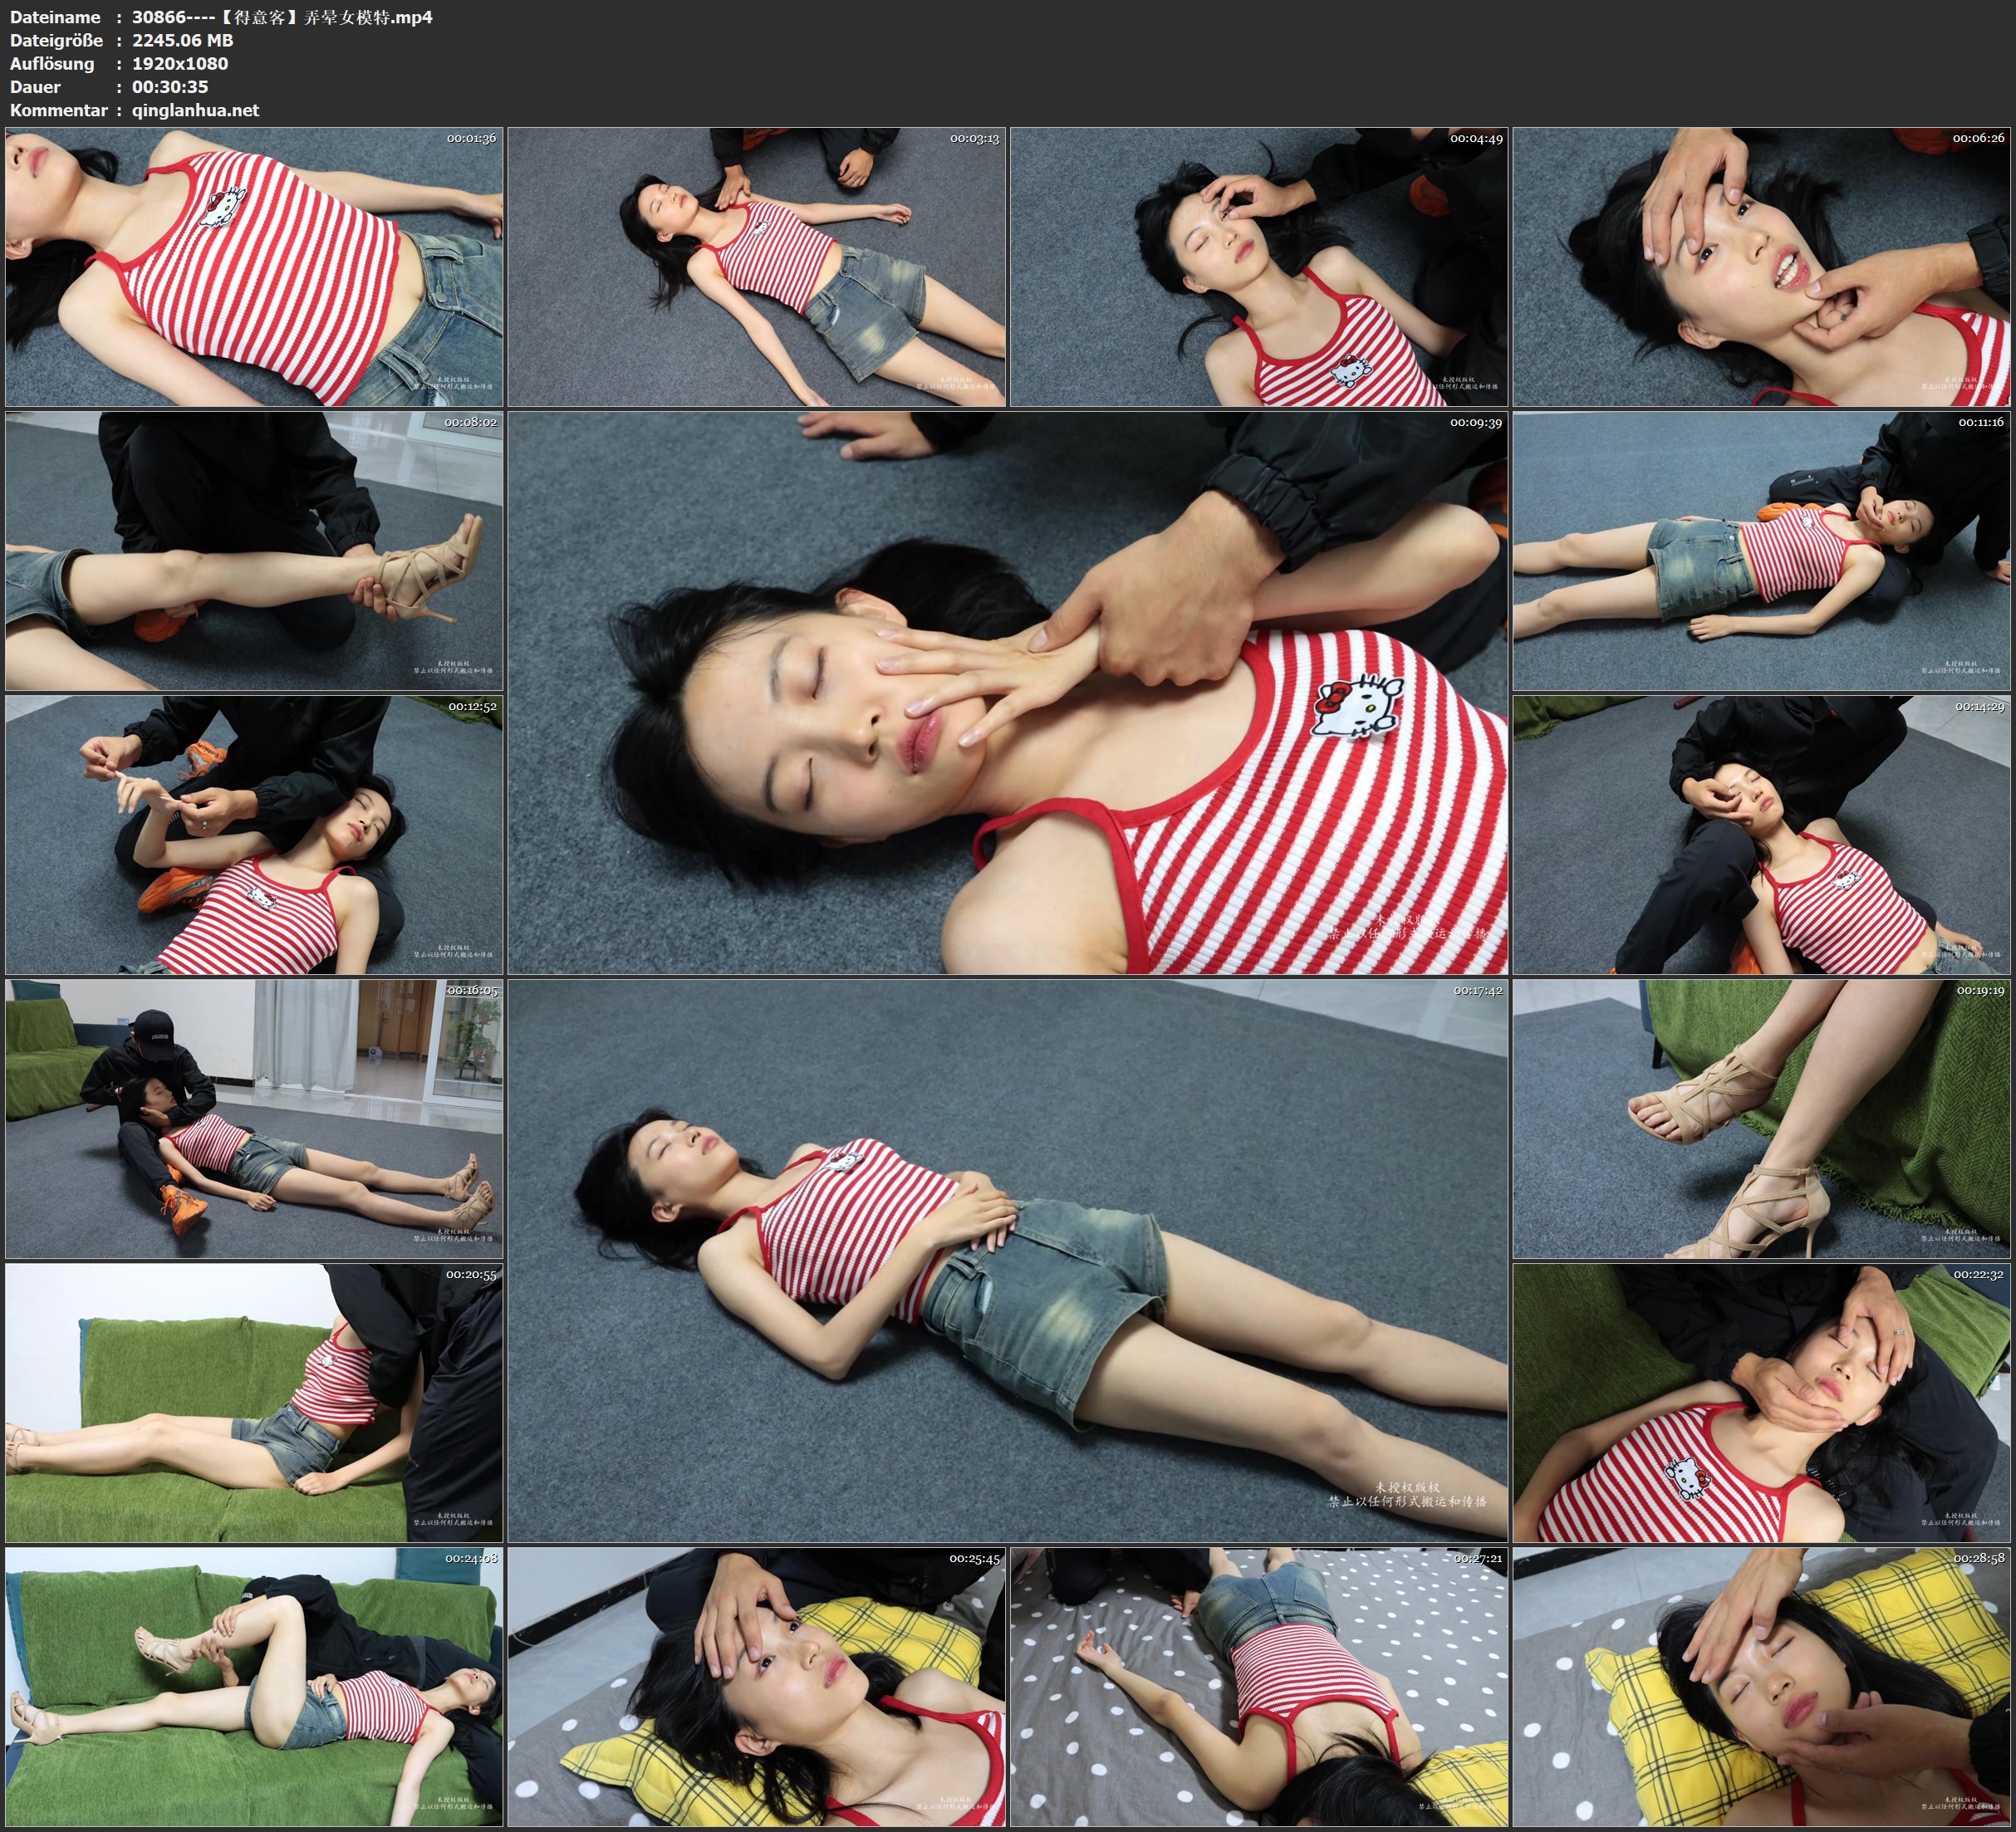This screenshot has width=2016, height=1832.
Task: Click the Dateiname mp4 file name text
Action: point(282,17)
